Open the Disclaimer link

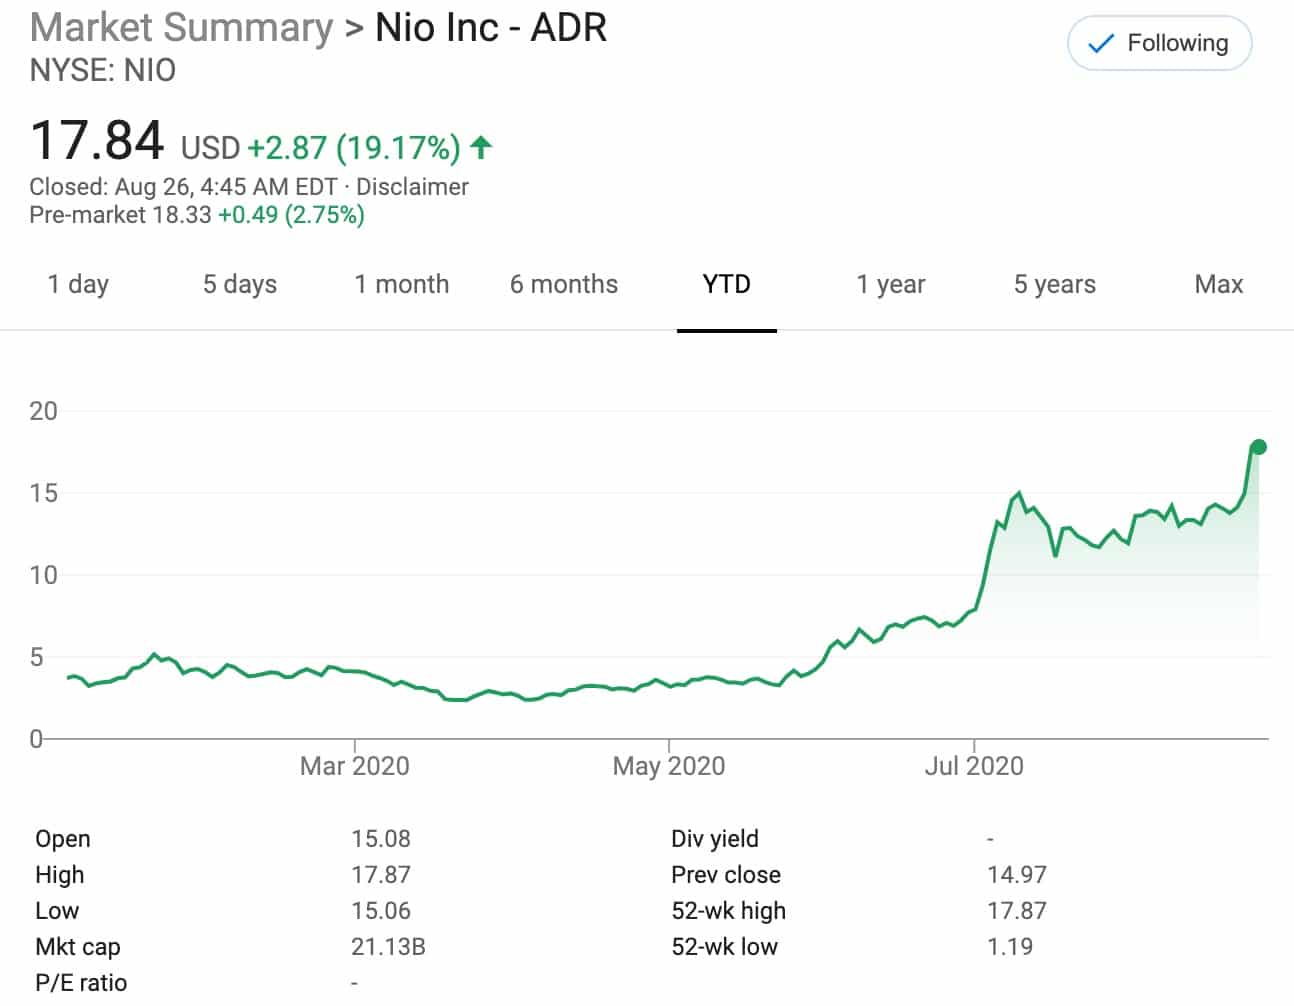click(412, 187)
